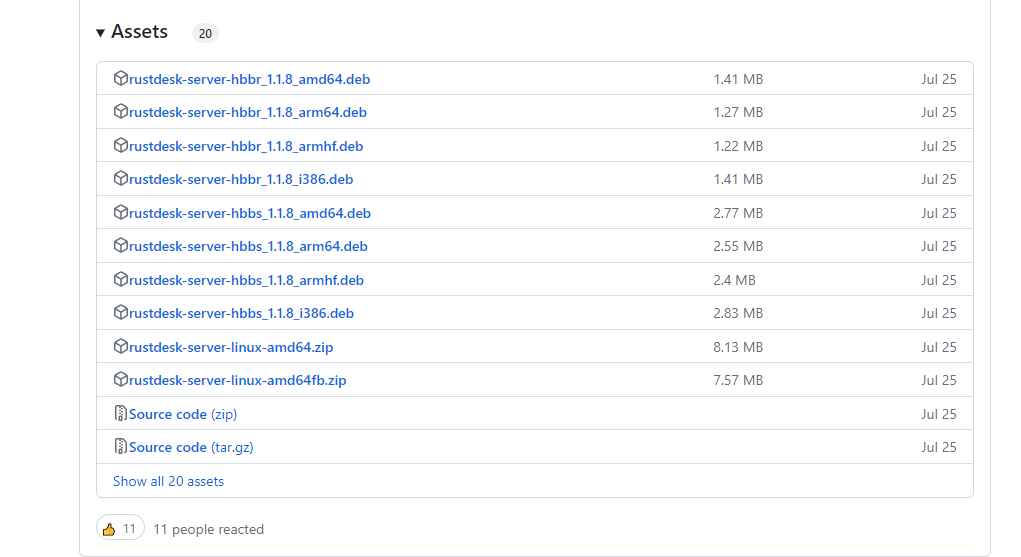Screen dimensions: 1021x557
Task: Click the package icon for hbbr_1.1.8_i386.deb
Action: [120, 179]
